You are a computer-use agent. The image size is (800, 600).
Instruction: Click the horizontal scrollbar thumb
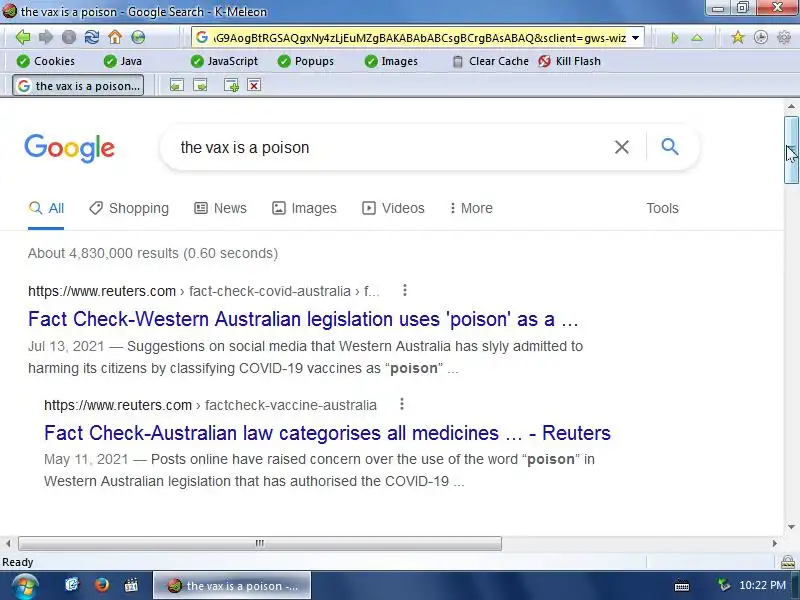click(260, 543)
